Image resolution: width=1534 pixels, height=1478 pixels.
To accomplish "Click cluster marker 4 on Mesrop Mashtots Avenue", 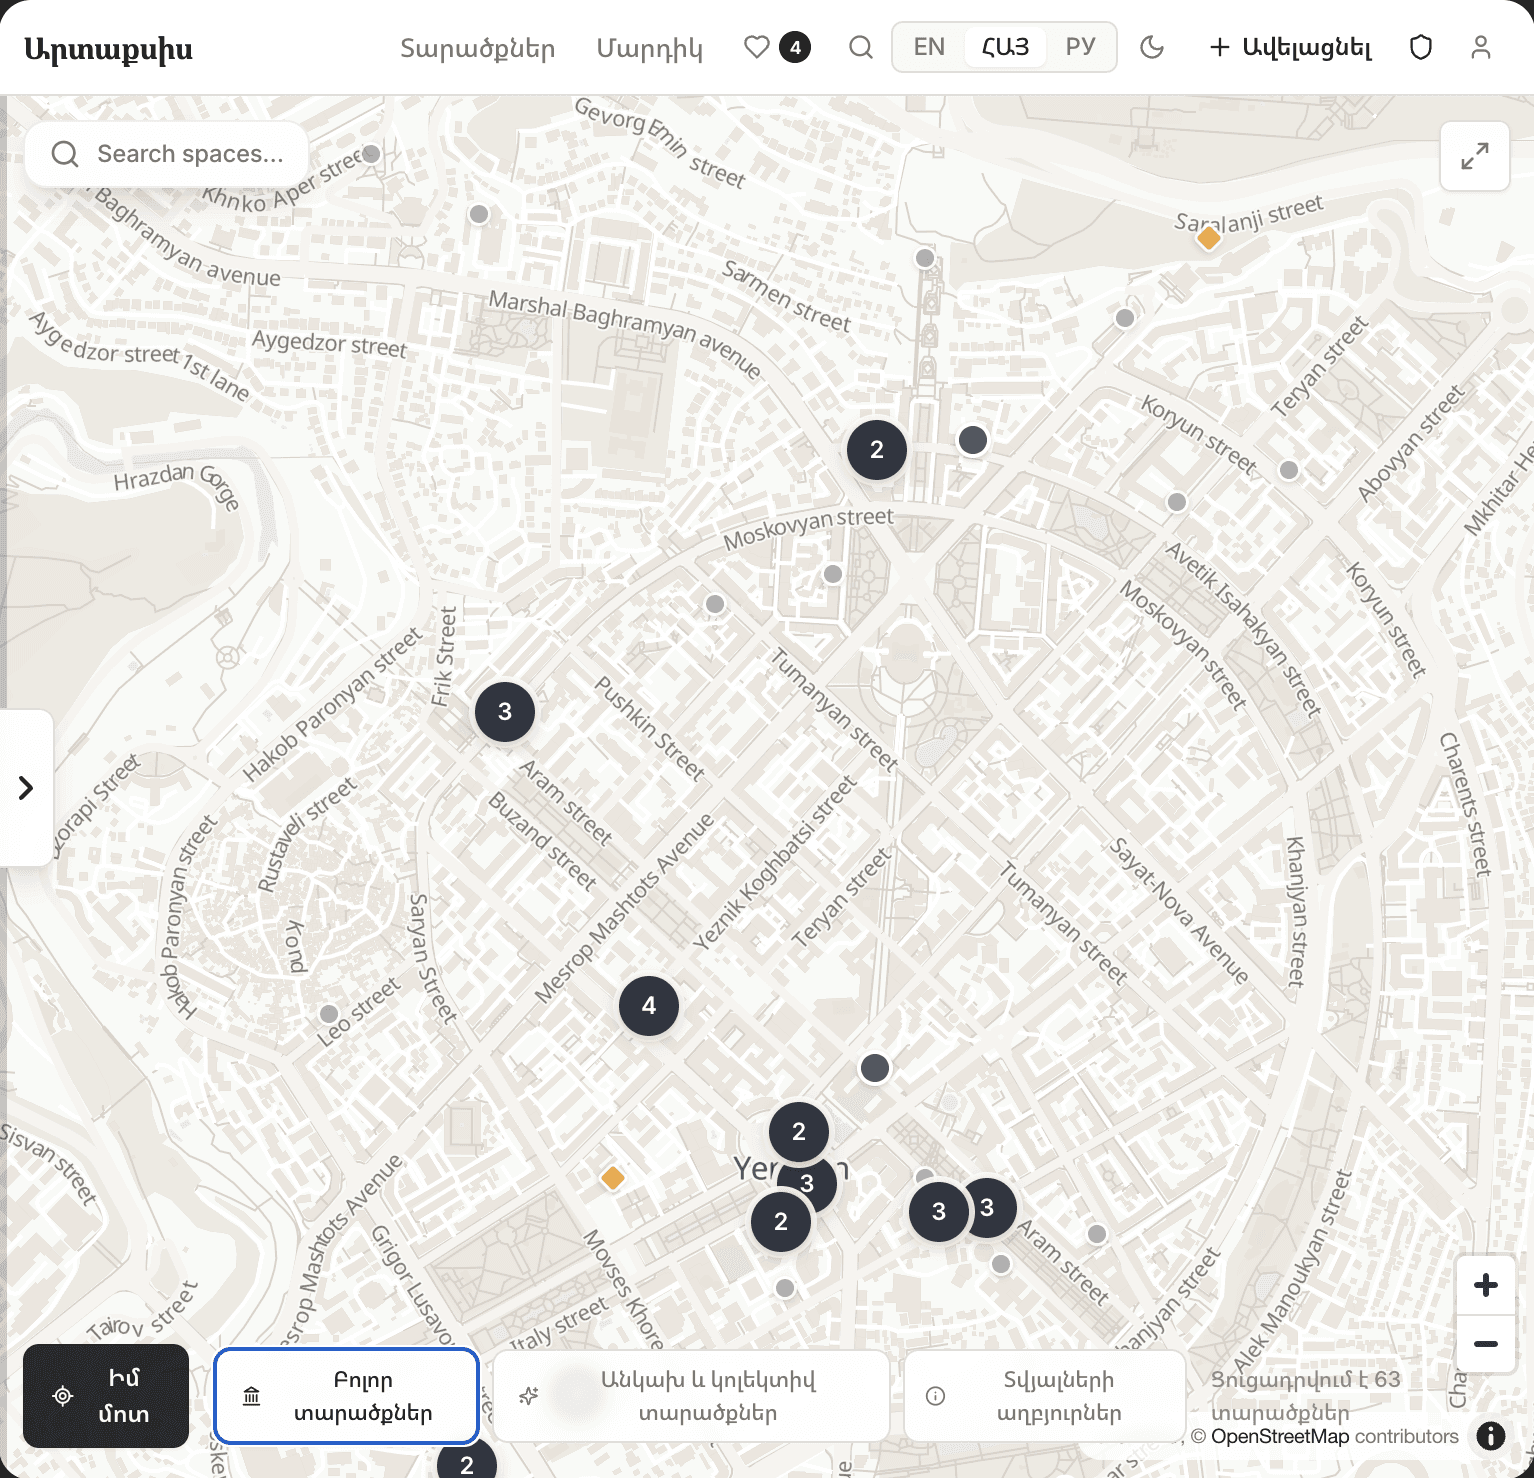I will coord(649,1006).
